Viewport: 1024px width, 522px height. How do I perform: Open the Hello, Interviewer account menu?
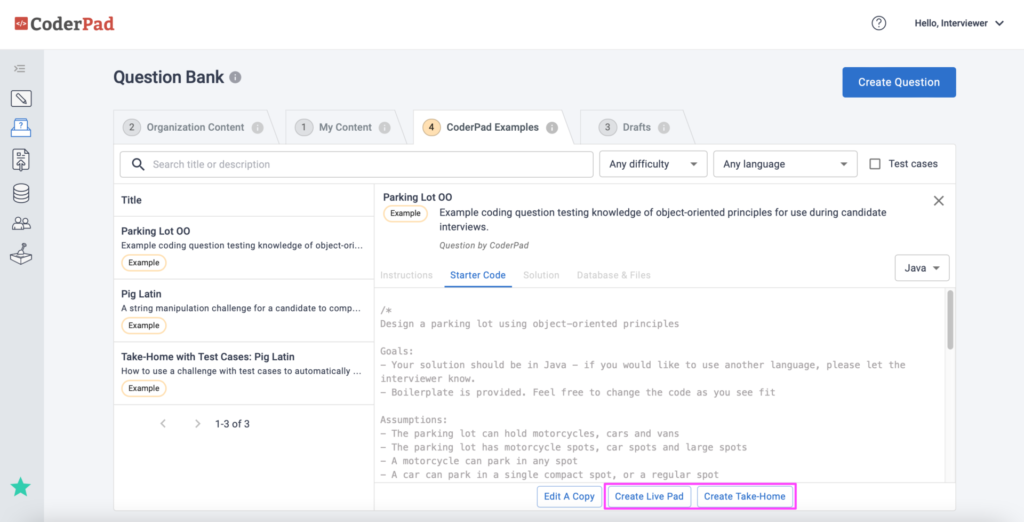tap(959, 23)
